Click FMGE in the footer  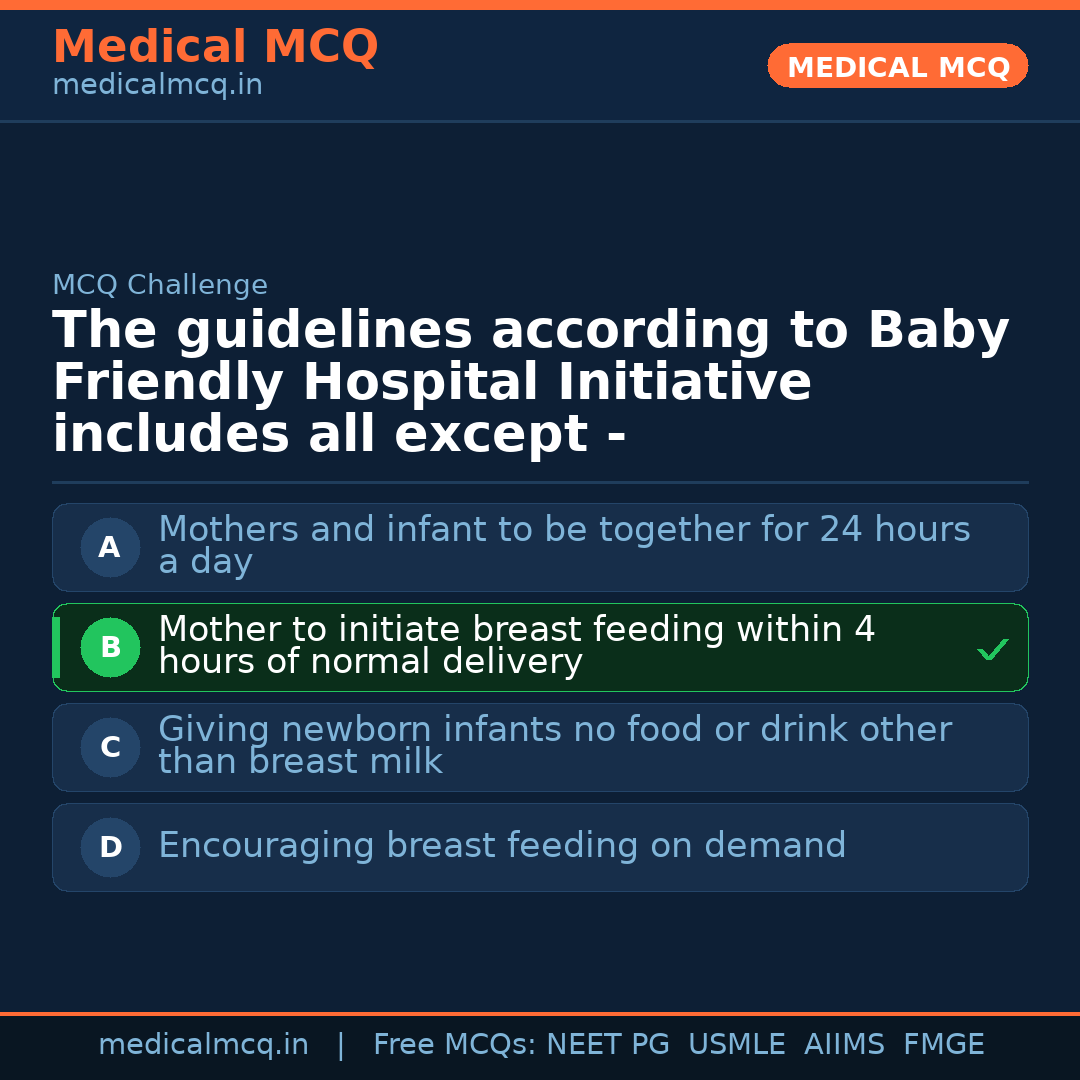[x=943, y=1045]
